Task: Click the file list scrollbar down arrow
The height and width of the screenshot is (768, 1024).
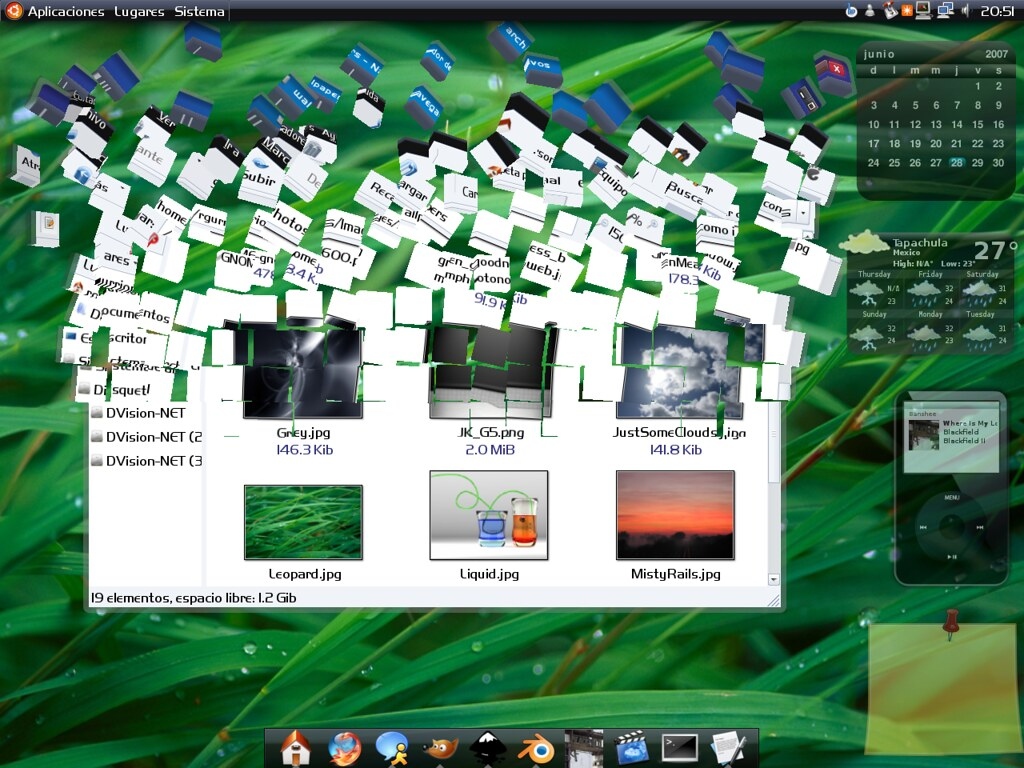Action: click(x=773, y=579)
